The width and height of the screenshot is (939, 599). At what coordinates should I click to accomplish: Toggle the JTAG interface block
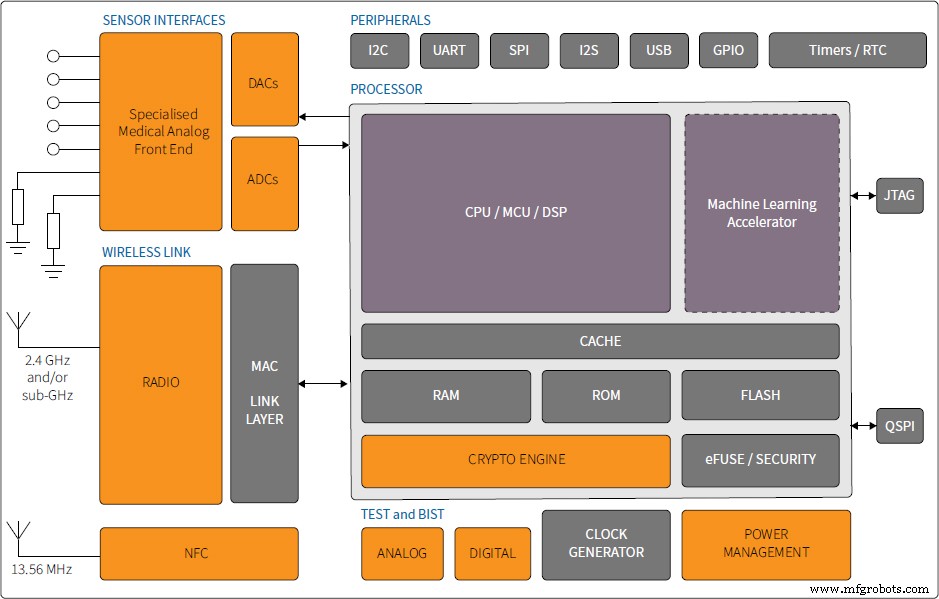pyautogui.click(x=899, y=196)
